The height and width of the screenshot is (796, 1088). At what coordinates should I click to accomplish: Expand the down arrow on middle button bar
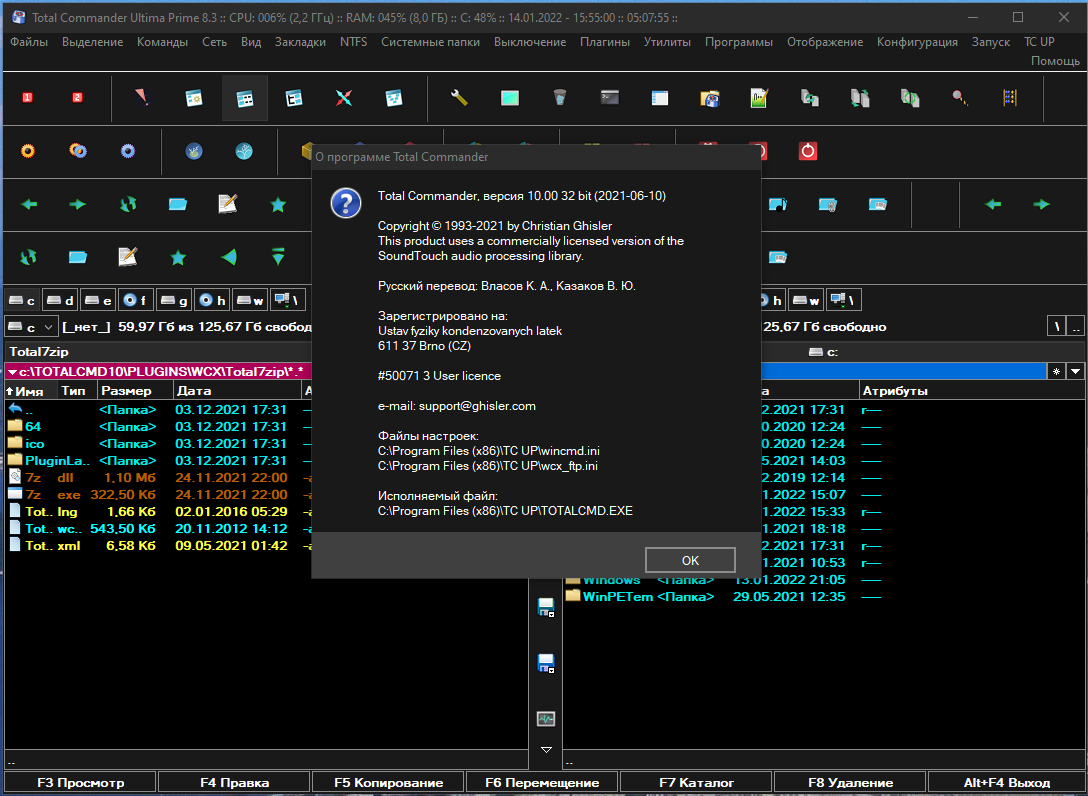click(546, 750)
